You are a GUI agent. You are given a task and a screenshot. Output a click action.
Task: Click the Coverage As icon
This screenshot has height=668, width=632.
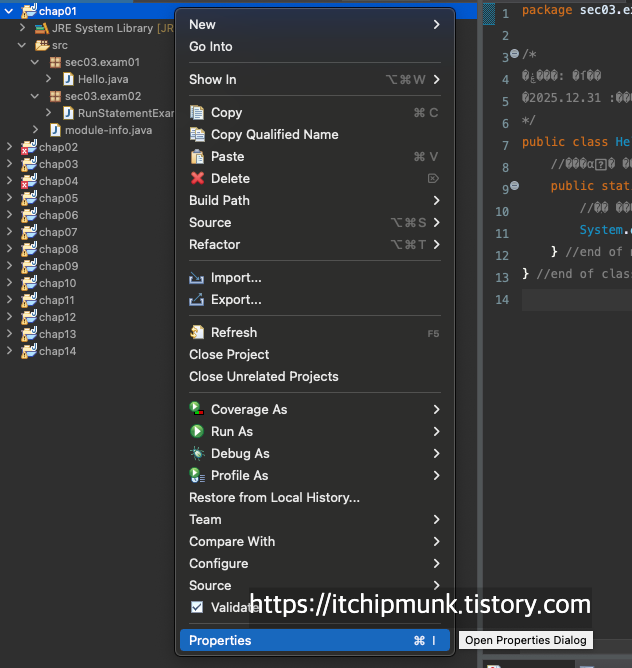tap(196, 409)
